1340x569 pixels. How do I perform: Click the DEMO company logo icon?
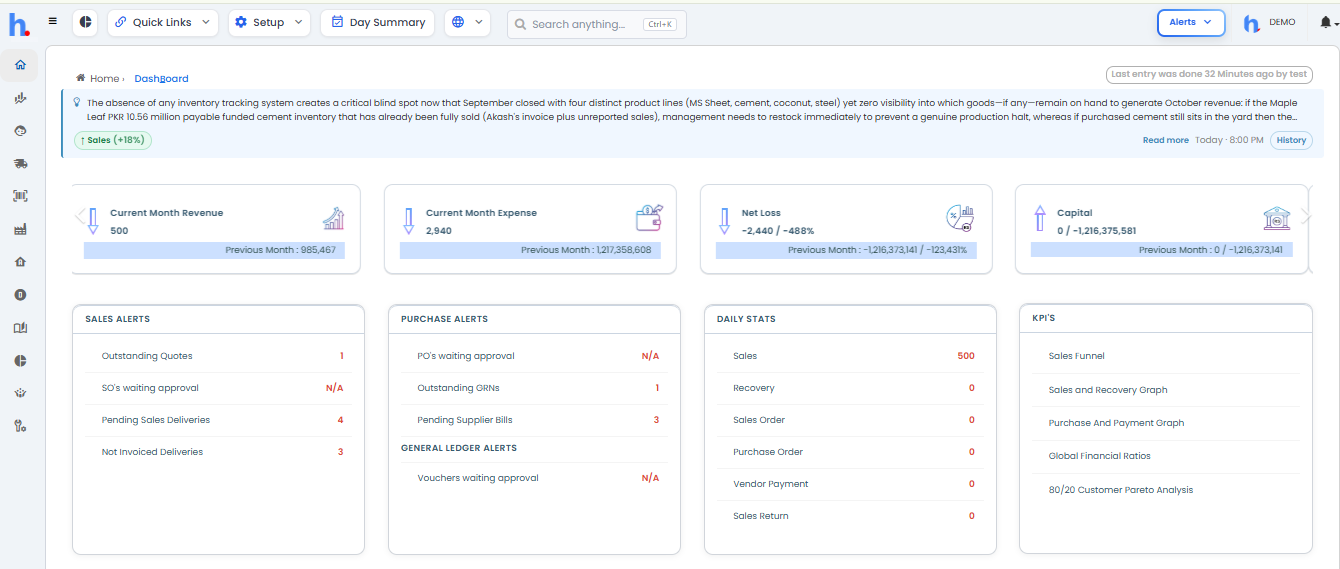point(1251,23)
